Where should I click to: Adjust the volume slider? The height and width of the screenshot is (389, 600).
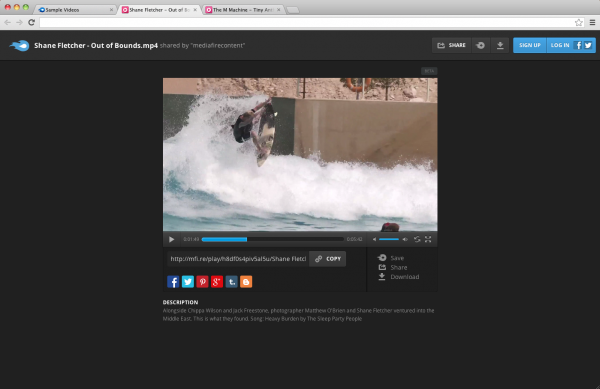[x=389, y=239]
